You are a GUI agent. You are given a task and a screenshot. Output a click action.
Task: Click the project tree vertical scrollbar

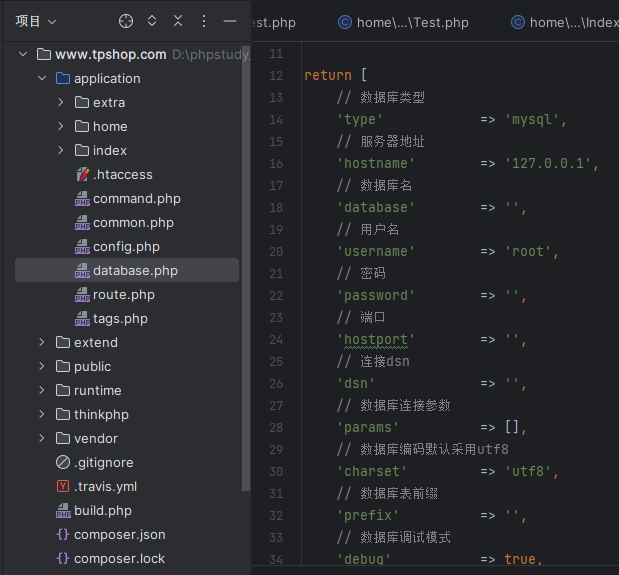[246, 268]
